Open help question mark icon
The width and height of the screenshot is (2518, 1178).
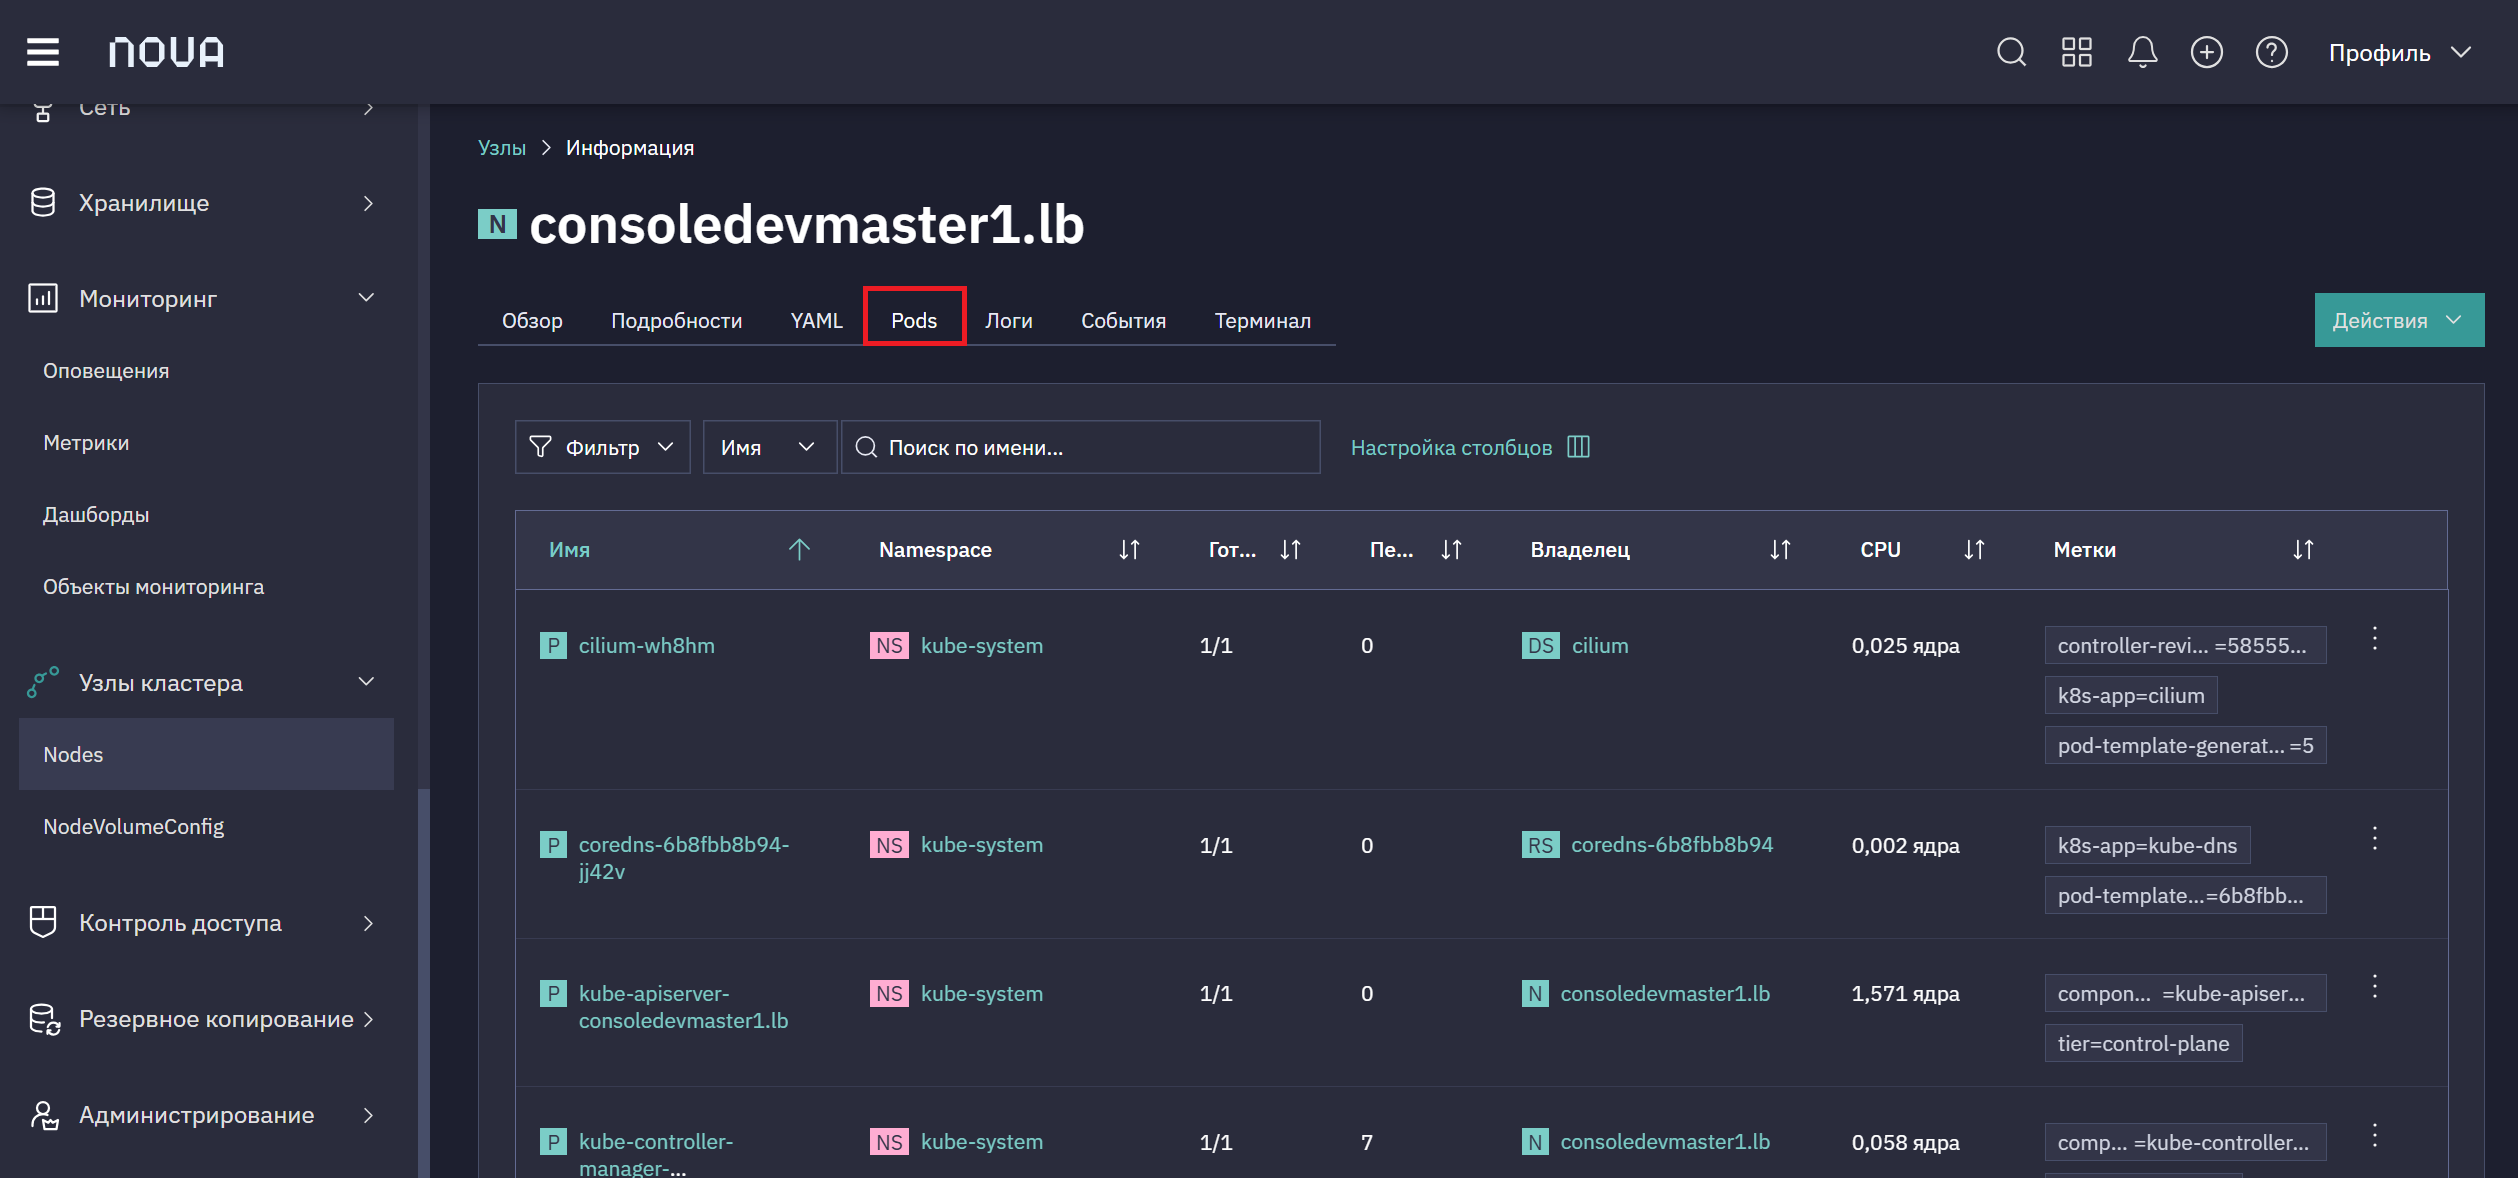coord(2272,52)
